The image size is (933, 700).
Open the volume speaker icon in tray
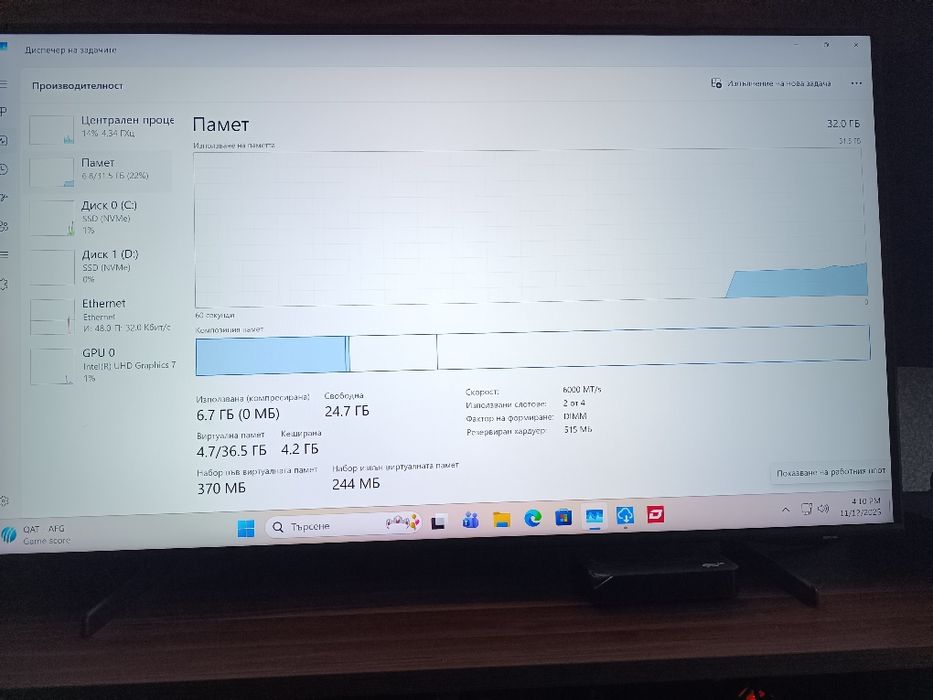tap(824, 508)
